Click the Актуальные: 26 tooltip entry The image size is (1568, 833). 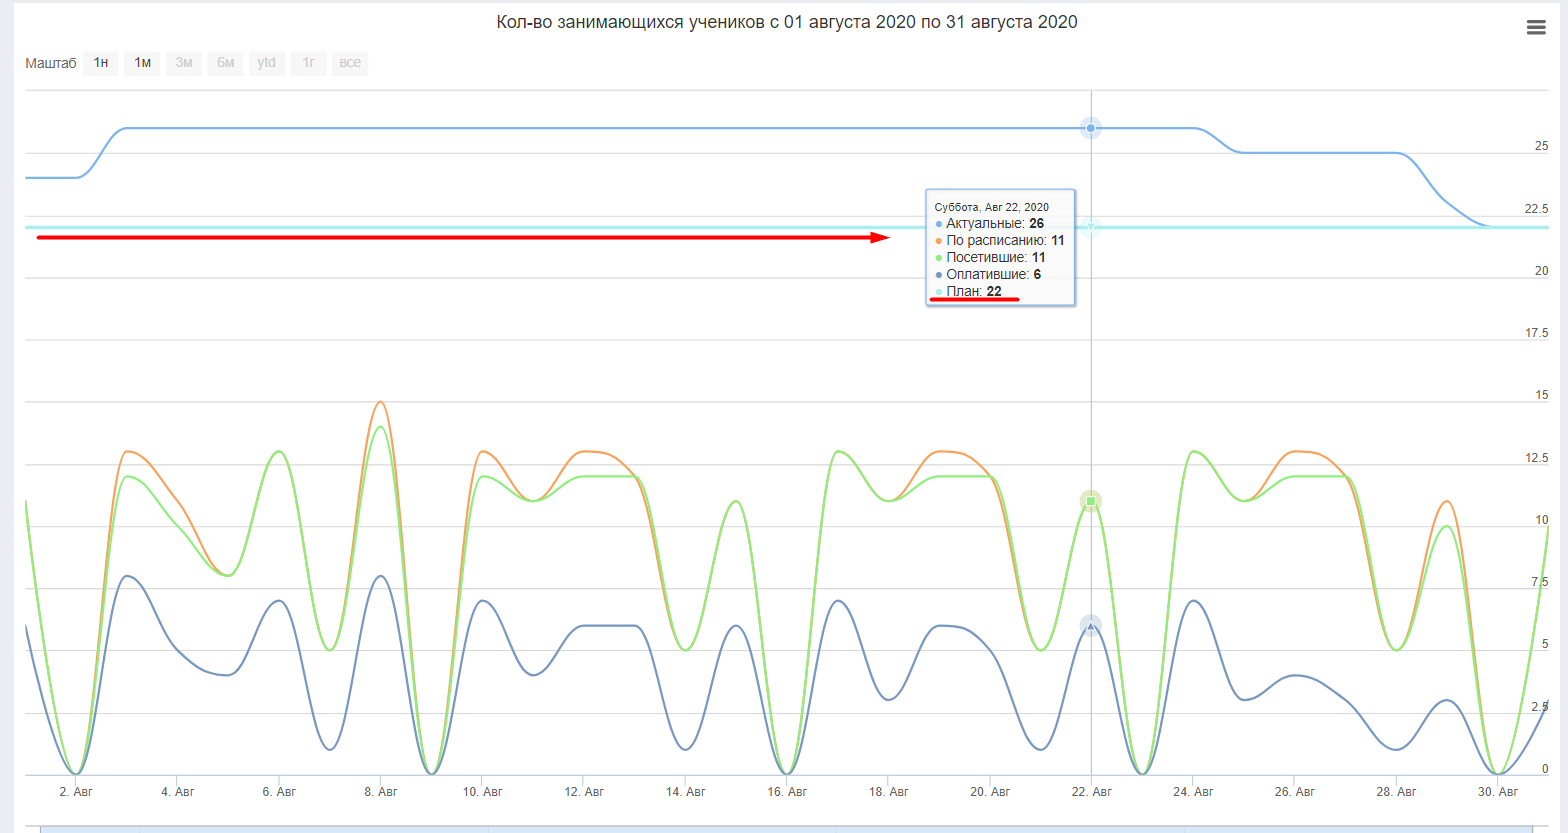click(x=989, y=223)
